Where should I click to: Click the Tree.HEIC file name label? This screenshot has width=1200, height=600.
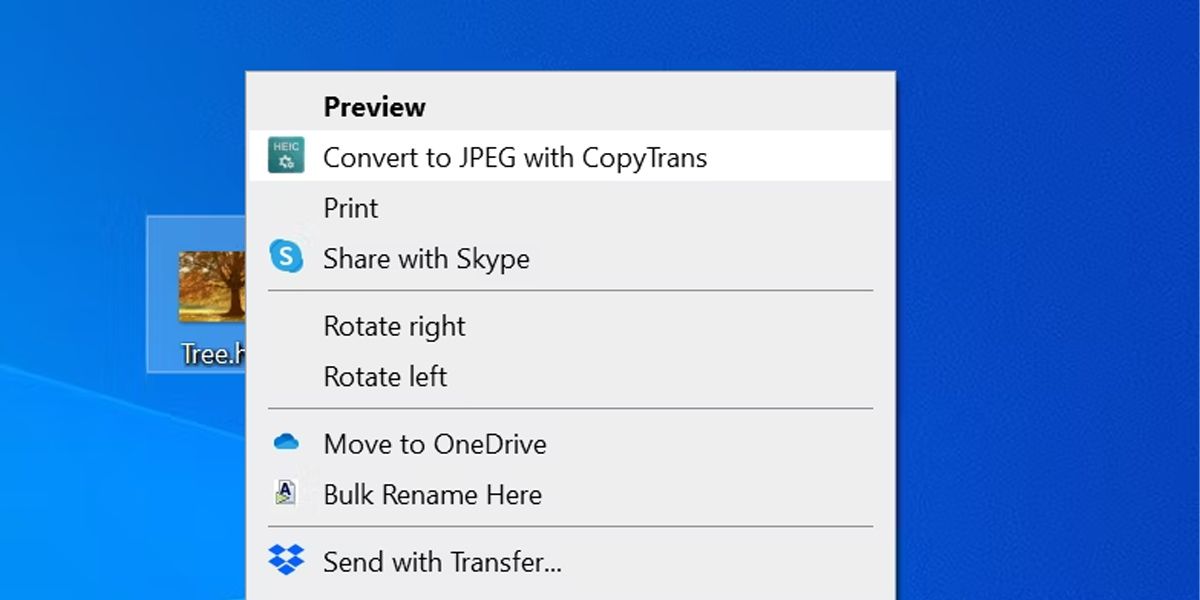click(213, 353)
